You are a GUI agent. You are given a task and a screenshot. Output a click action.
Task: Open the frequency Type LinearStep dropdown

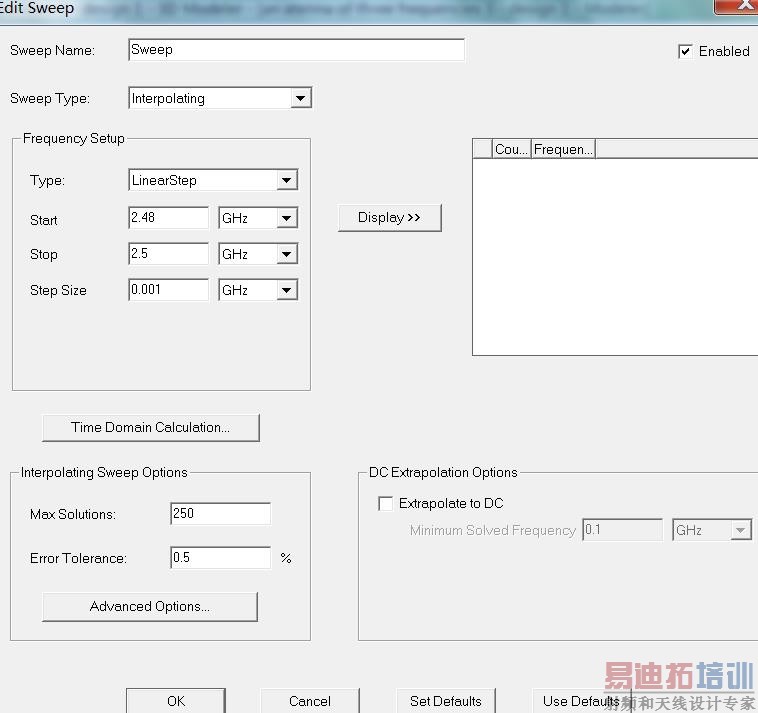[287, 180]
